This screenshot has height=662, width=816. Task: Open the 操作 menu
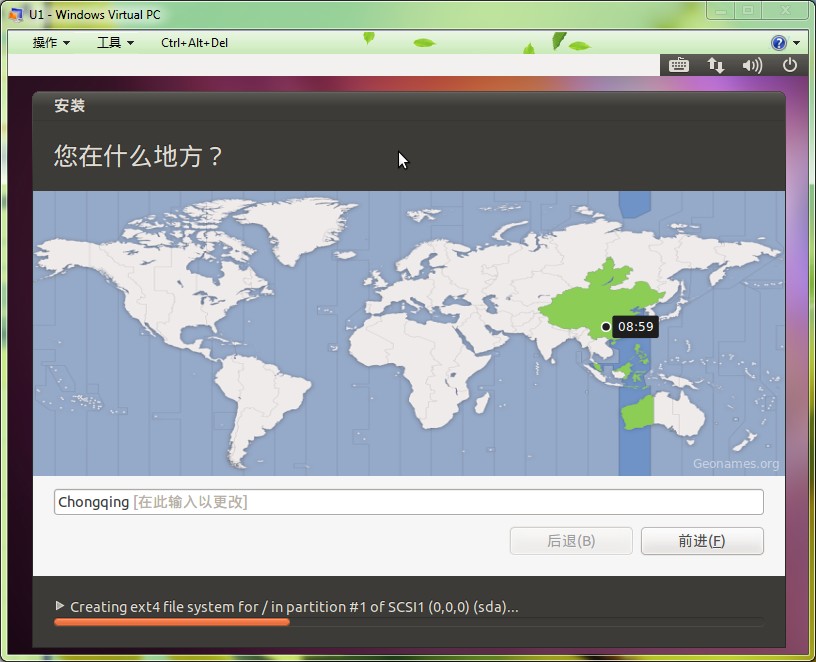click(x=51, y=43)
